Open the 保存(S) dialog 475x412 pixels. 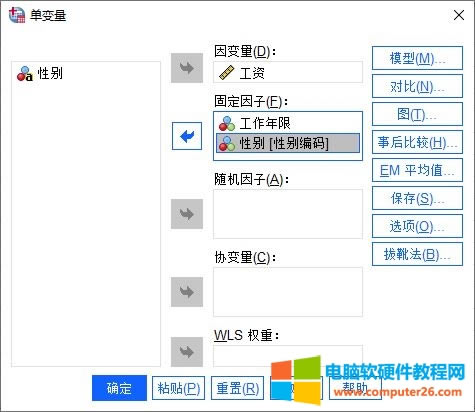click(x=417, y=198)
